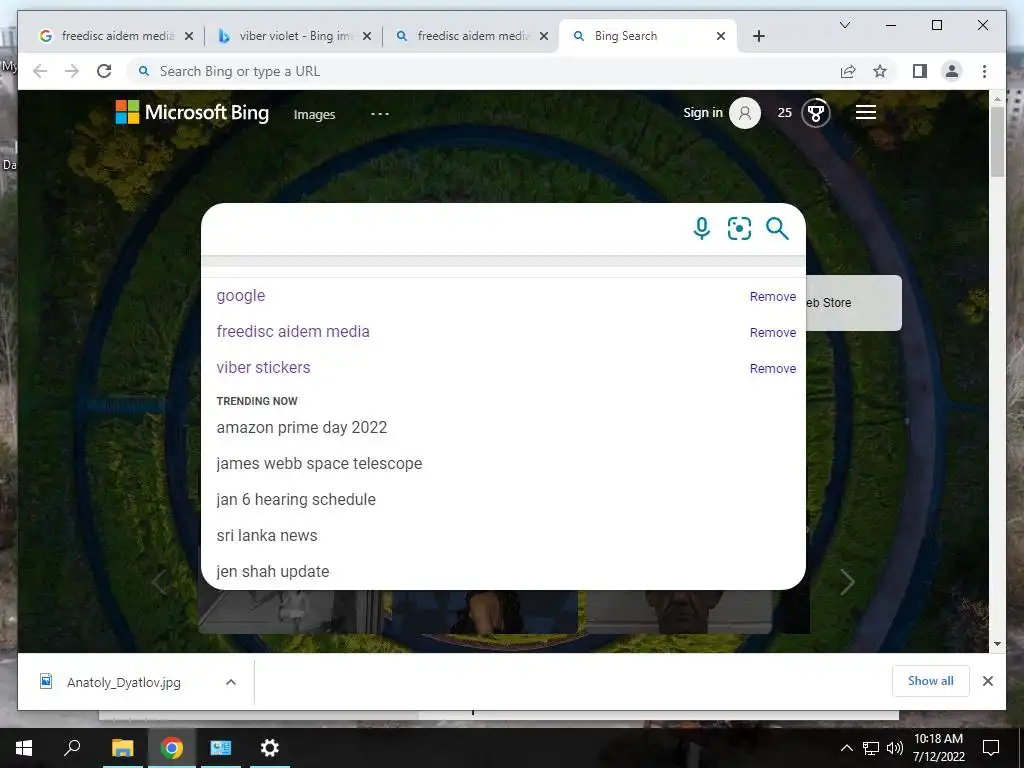This screenshot has width=1024, height=768.
Task: Open the three-dots more menu next to Images
Action: pyautogui.click(x=379, y=114)
